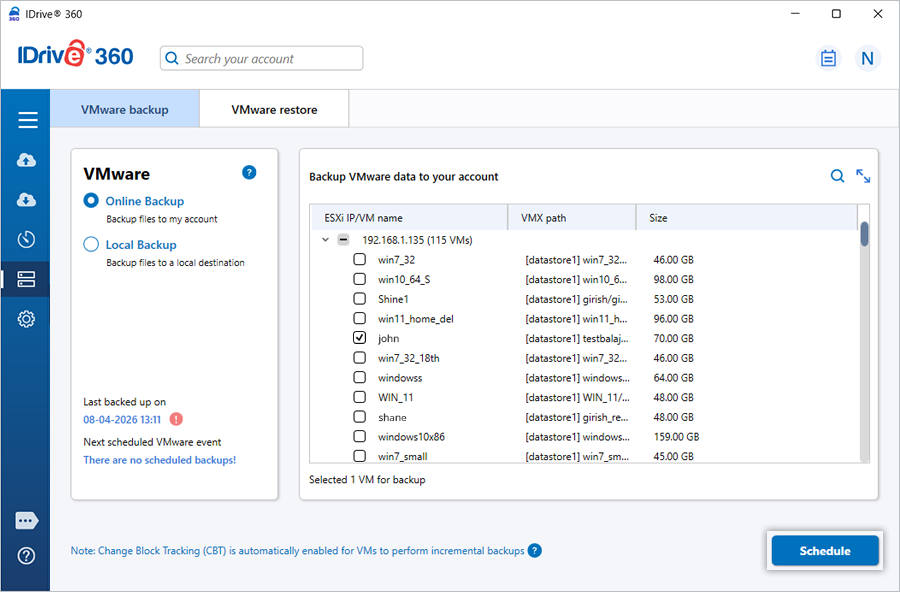
Task: Click the VMware help question mark icon
Action: (249, 172)
